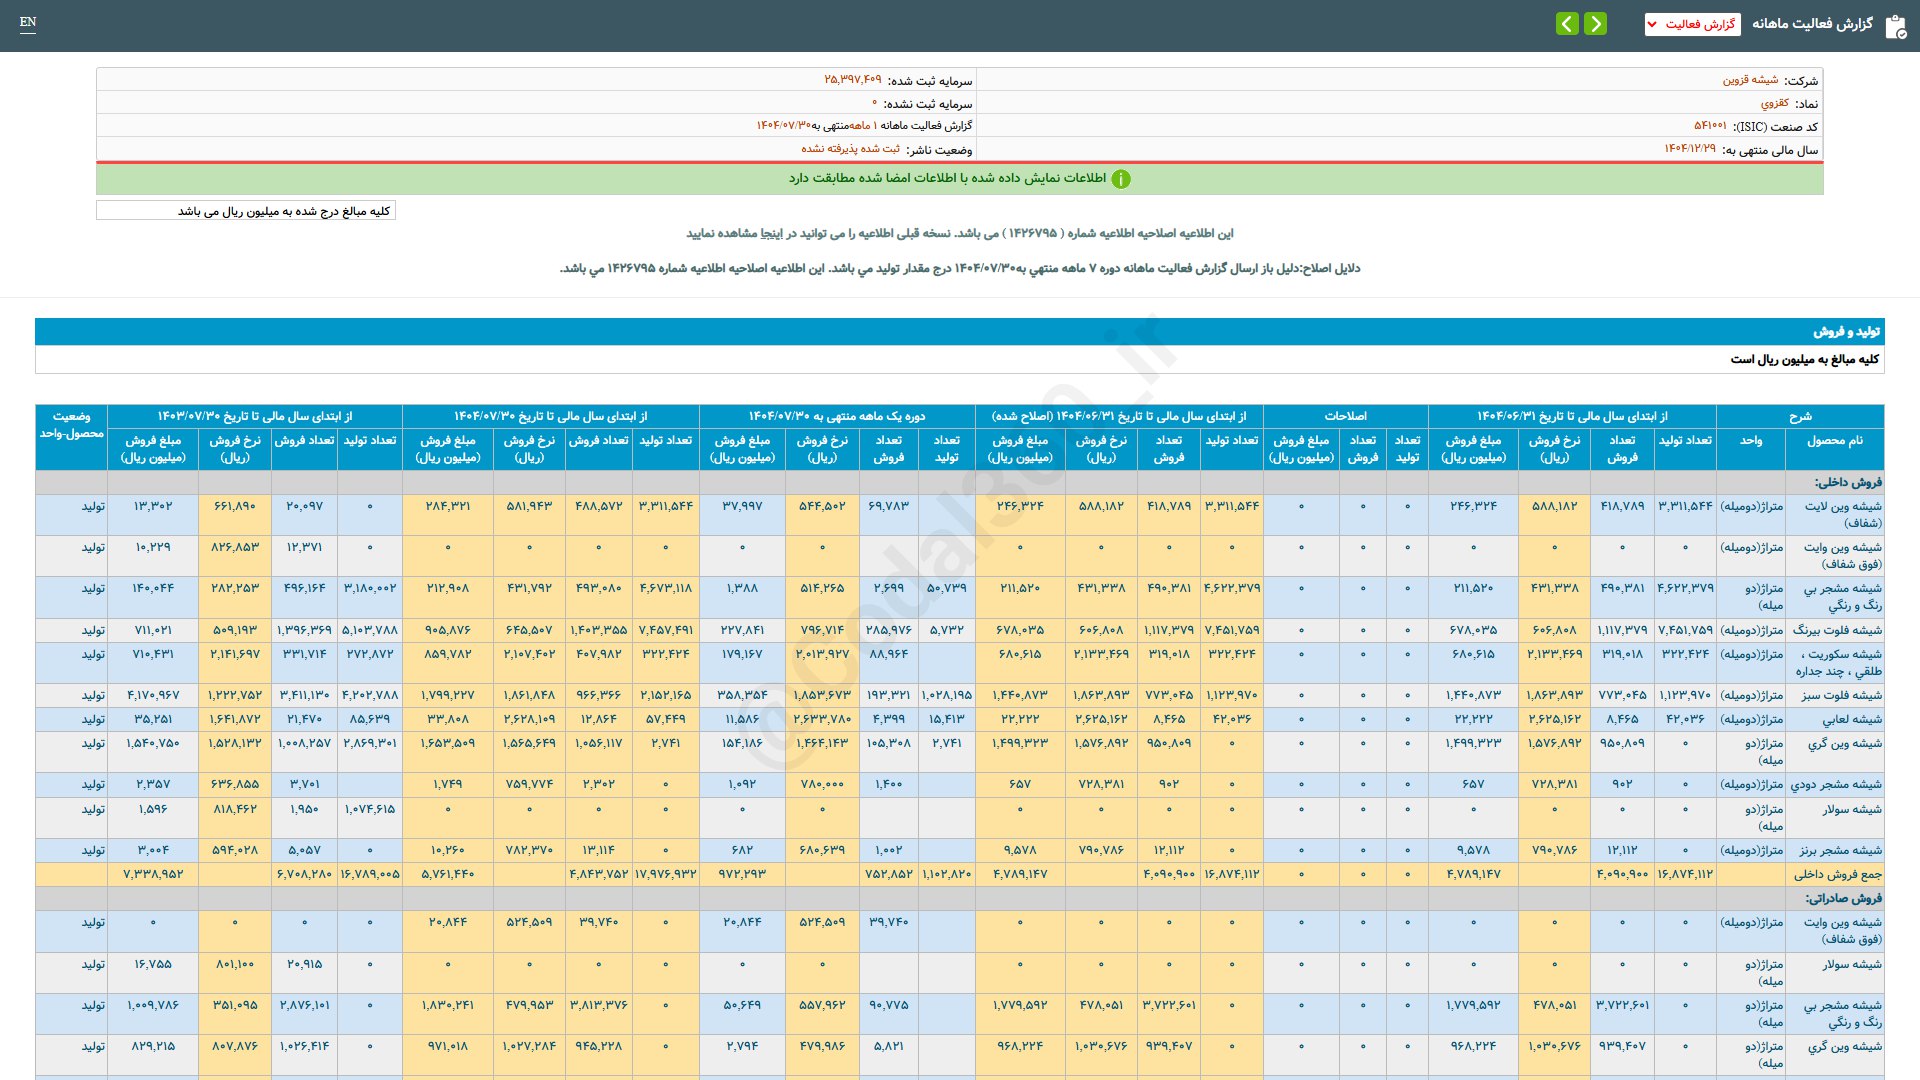Click the red dropdown arrow in report selector

[x=1652, y=24]
